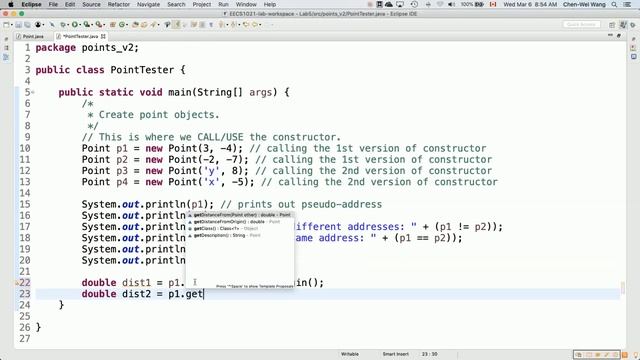The height and width of the screenshot is (360, 640).
Task: Open the Eclipse application menu
Action: pos(31,4)
